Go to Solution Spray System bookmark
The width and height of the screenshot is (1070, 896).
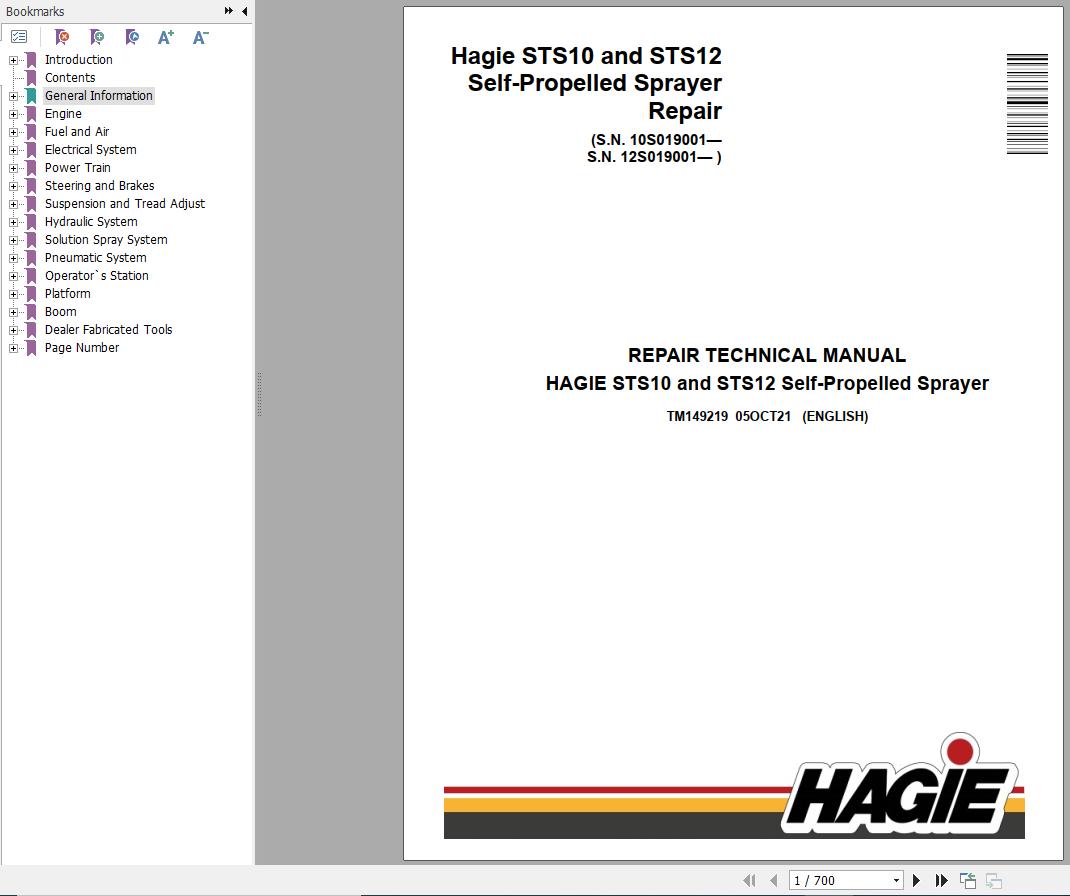pos(106,240)
